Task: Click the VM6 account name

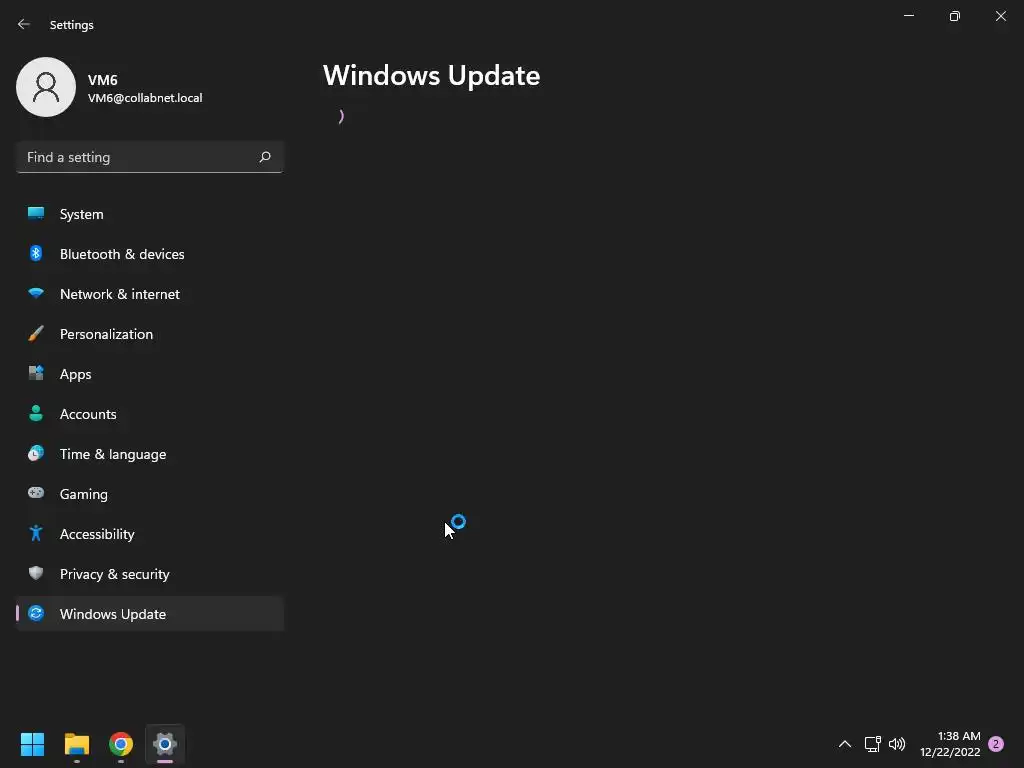Action: tap(103, 80)
